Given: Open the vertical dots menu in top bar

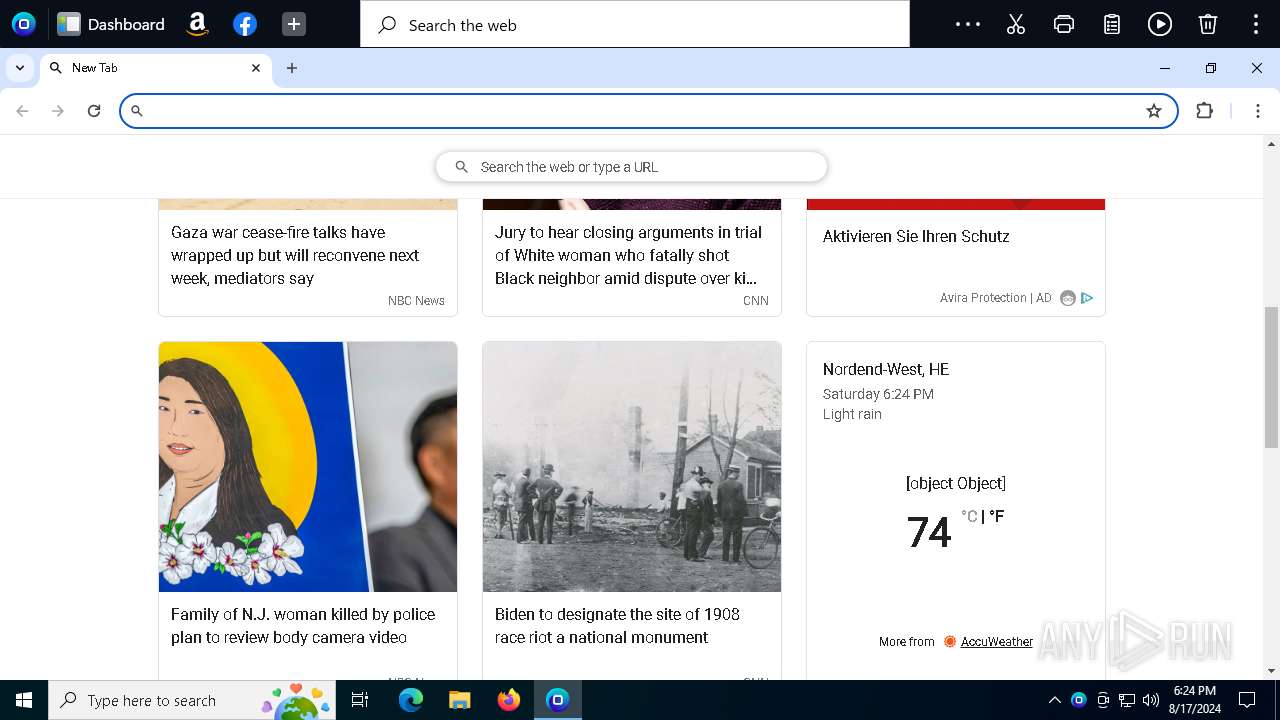Looking at the screenshot, I should tap(1256, 24).
